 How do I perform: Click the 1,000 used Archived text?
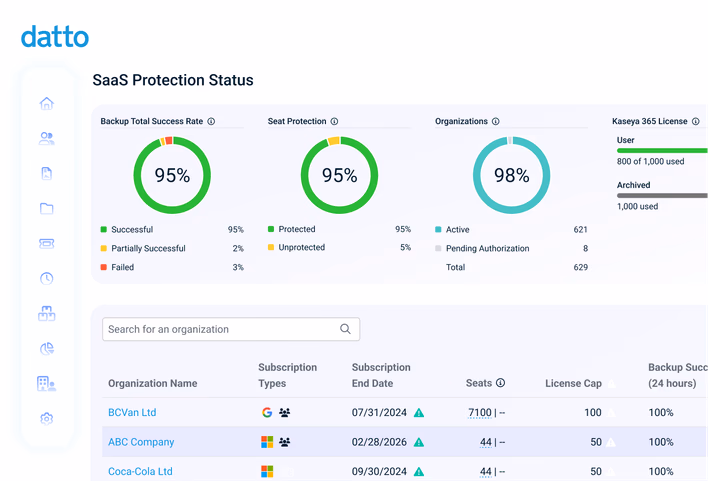coord(637,206)
